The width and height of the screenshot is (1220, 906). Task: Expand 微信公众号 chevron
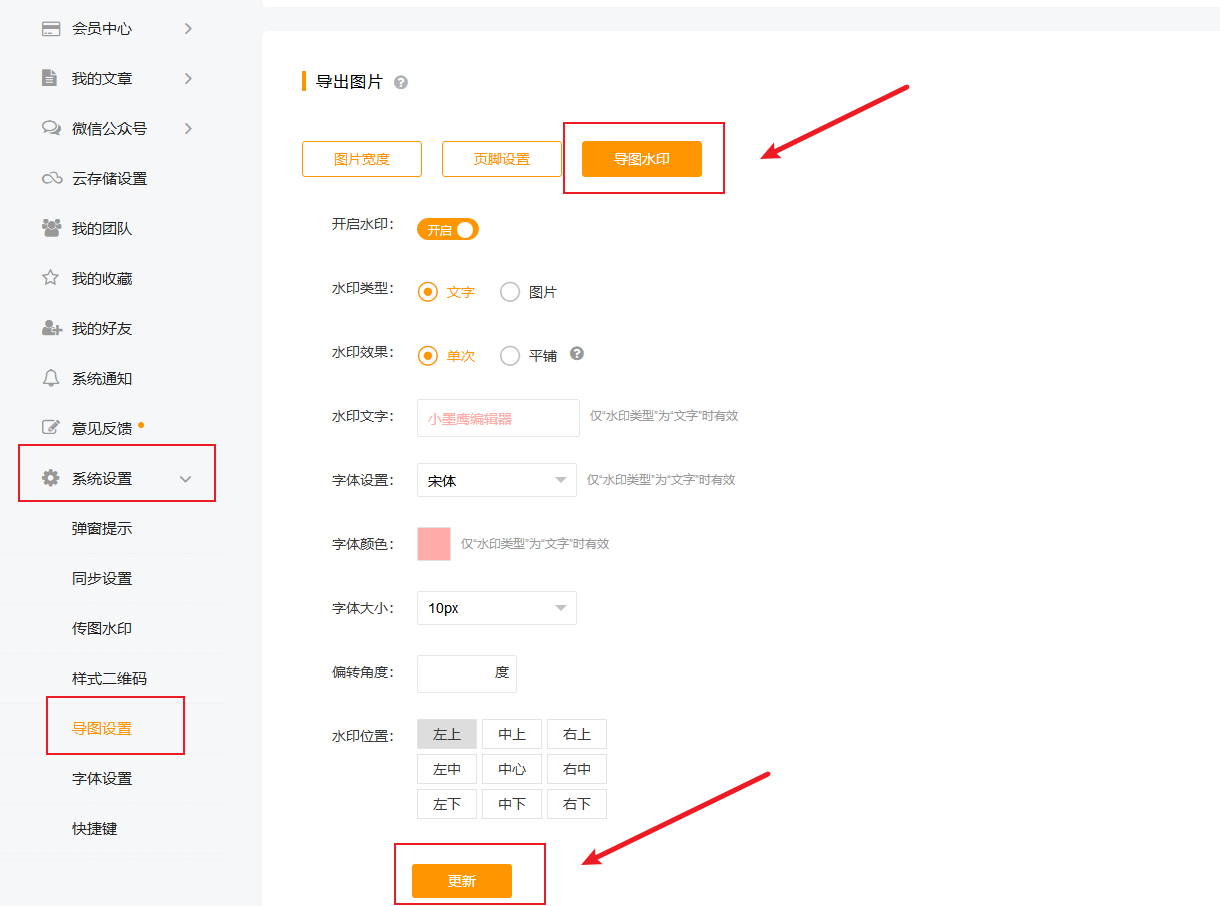[188, 128]
